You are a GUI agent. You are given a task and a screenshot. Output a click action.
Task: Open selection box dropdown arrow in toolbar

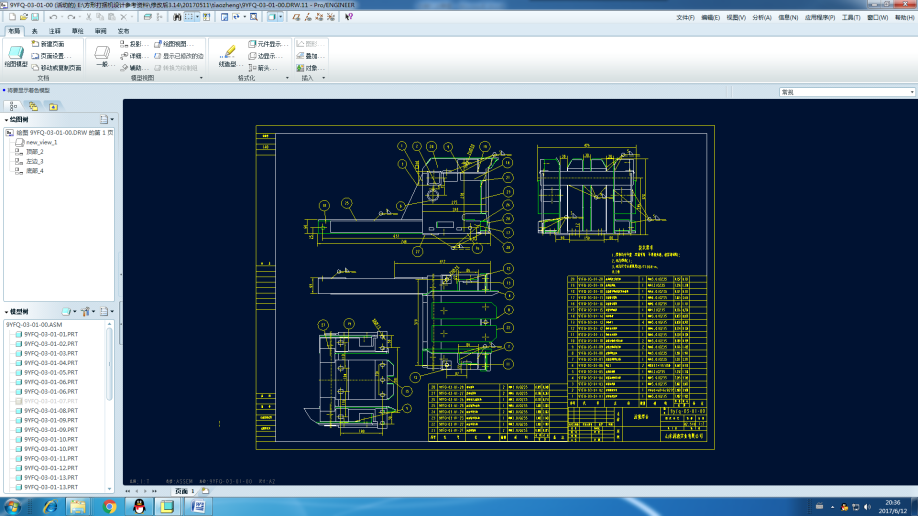(197, 17)
